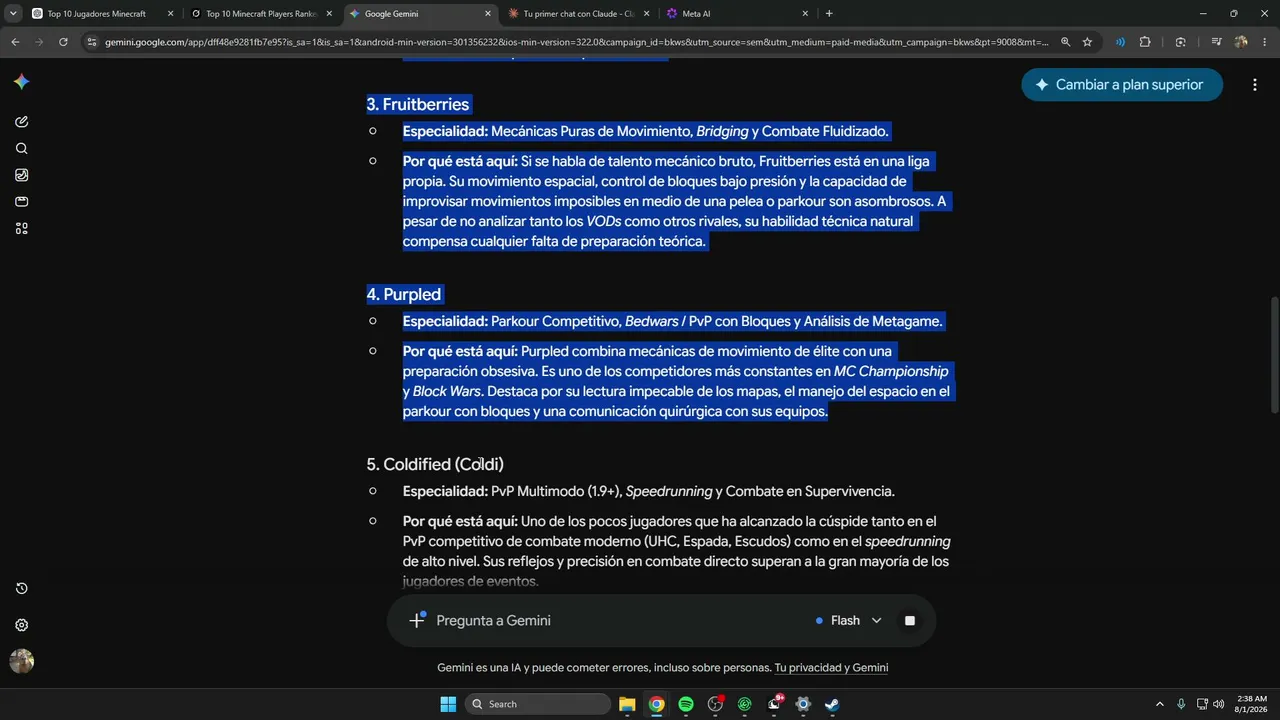Viewport: 1280px width, 720px height.
Task: Open Chrome from the taskbar
Action: pyautogui.click(x=656, y=704)
